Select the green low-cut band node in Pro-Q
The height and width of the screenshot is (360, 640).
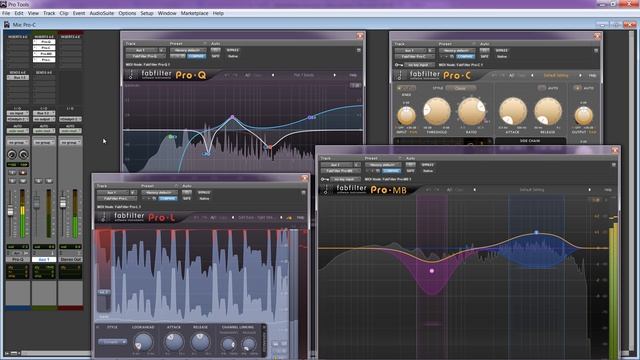point(171,137)
